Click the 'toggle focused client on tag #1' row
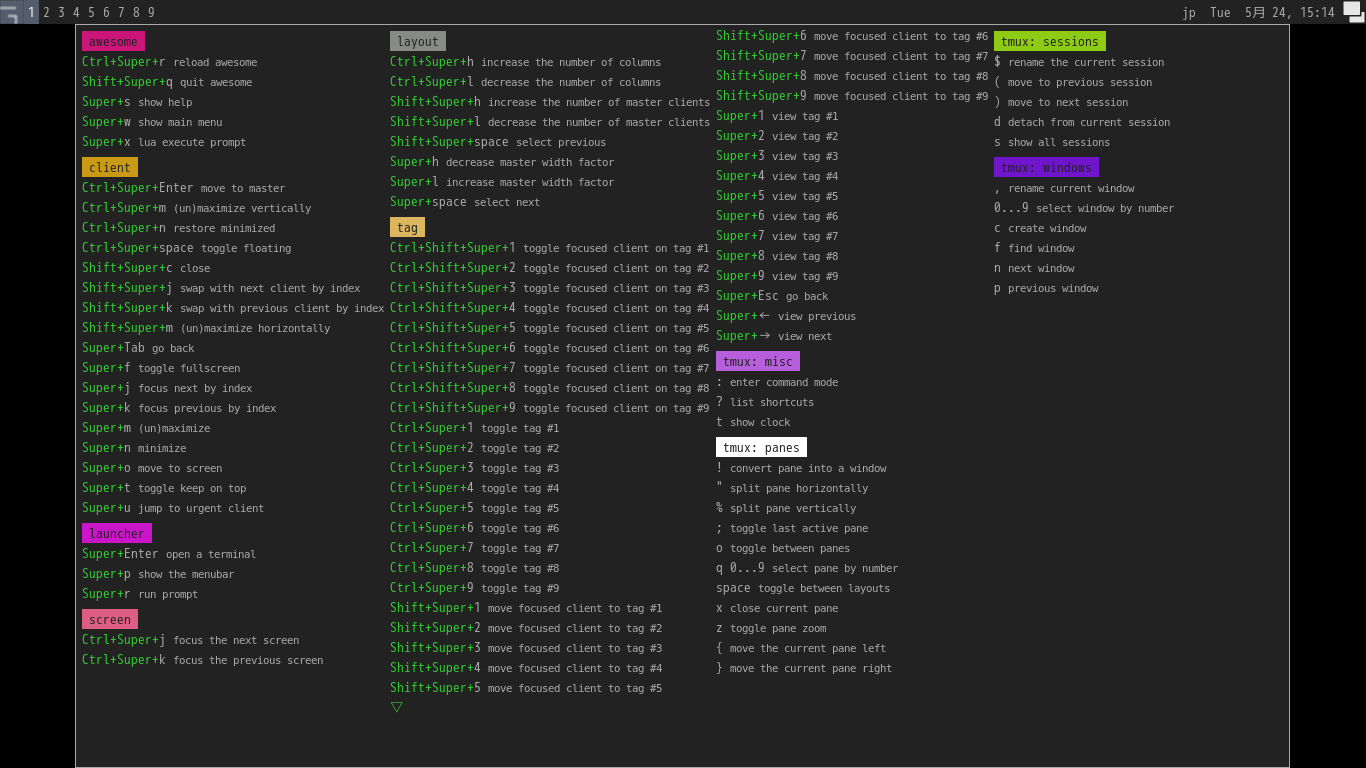The width and height of the screenshot is (1366, 768). [x=550, y=248]
